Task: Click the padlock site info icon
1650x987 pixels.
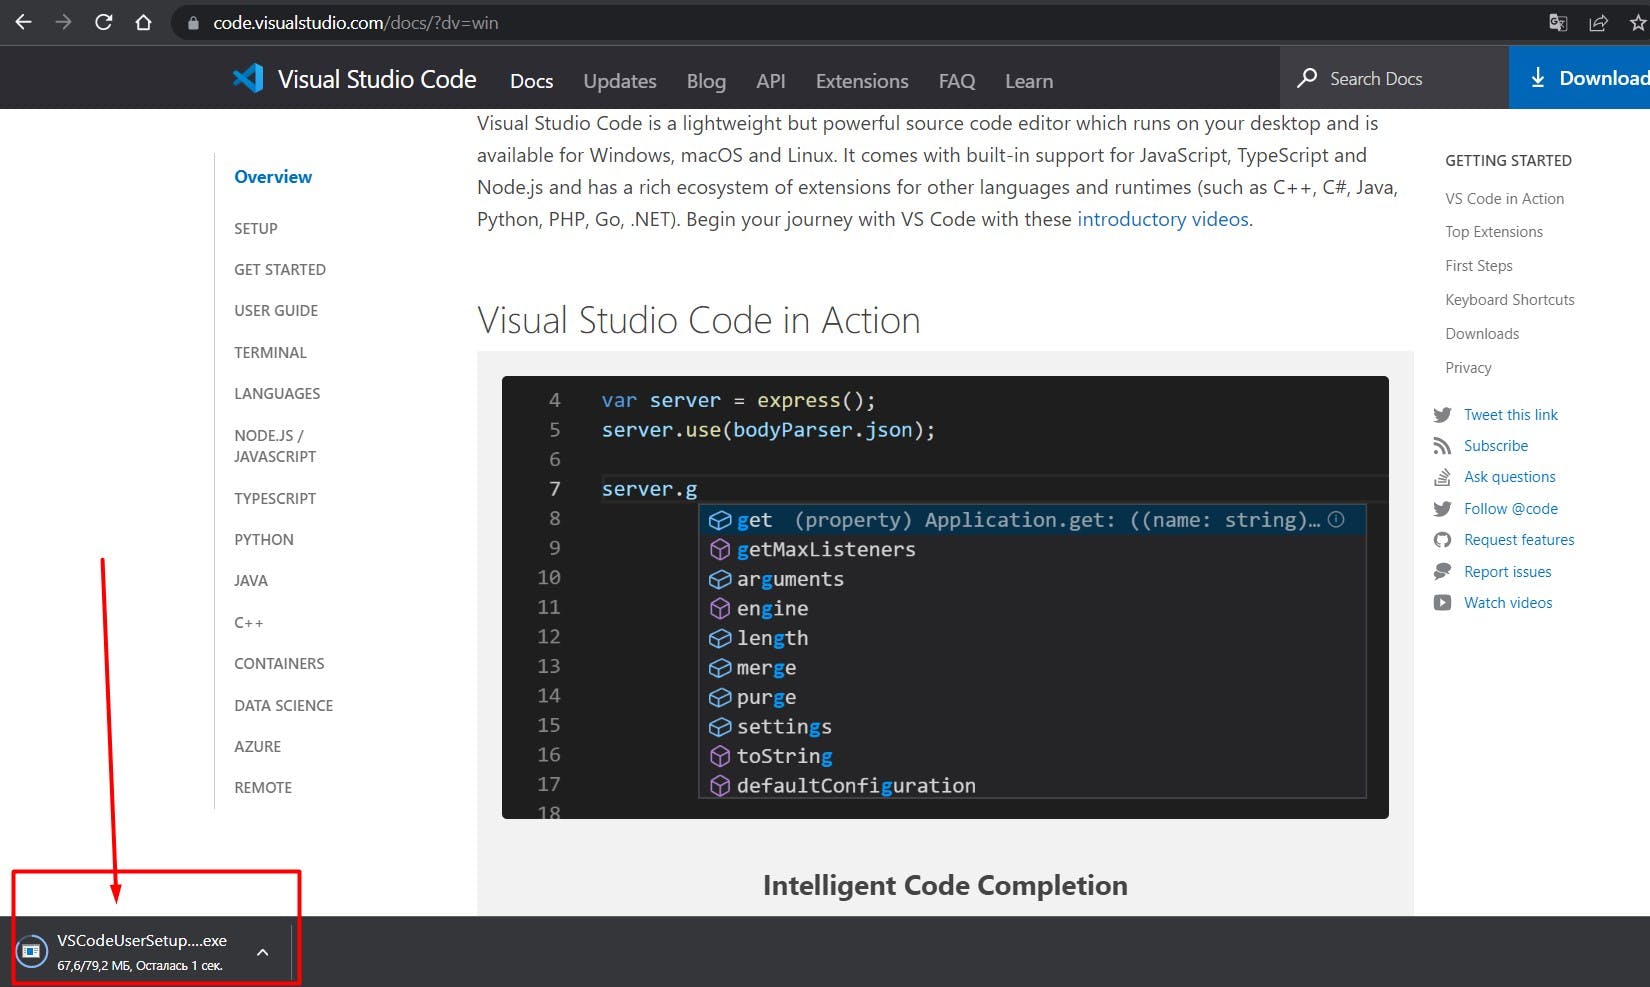Action: click(x=193, y=23)
